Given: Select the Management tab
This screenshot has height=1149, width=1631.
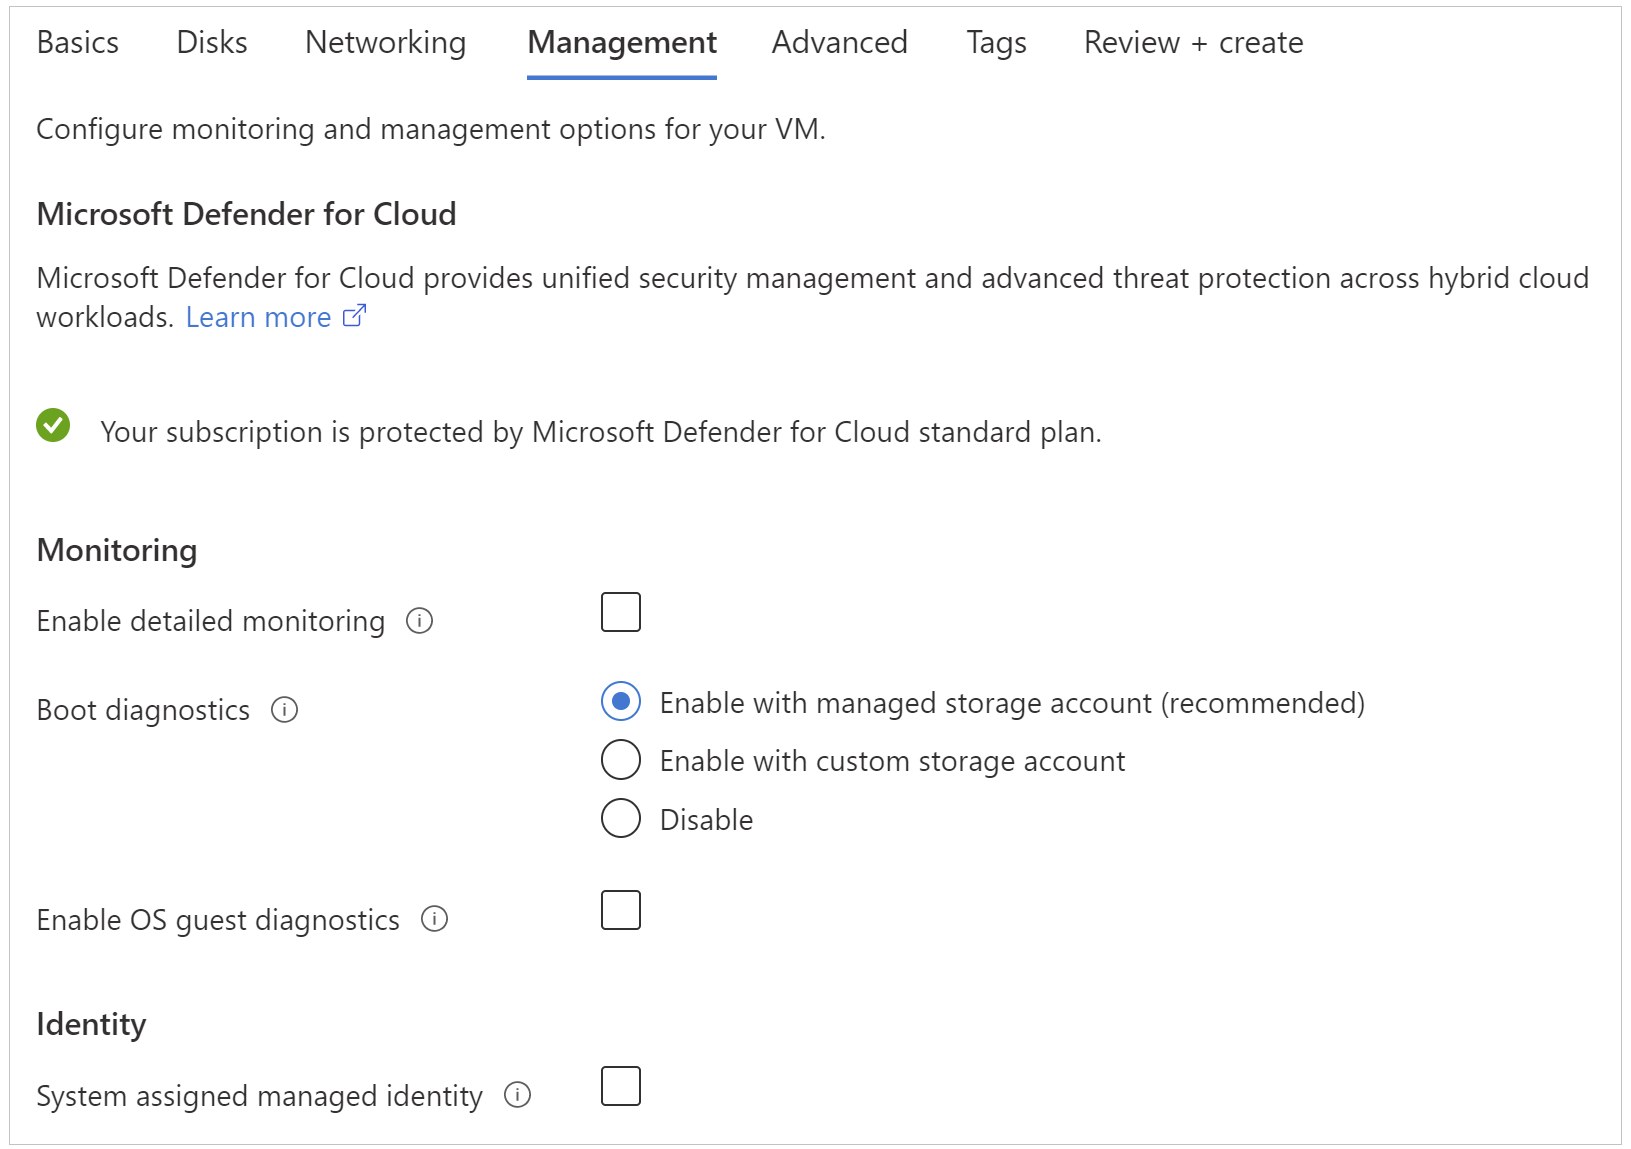Looking at the screenshot, I should 621,42.
